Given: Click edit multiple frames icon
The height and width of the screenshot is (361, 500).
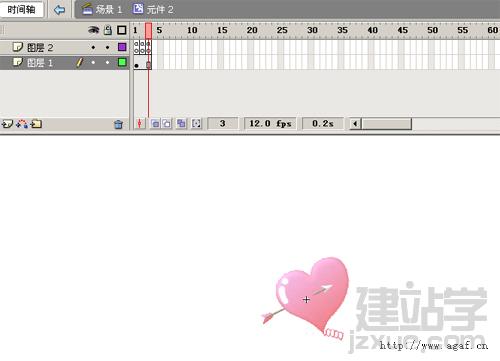Looking at the screenshot, I should [181, 124].
